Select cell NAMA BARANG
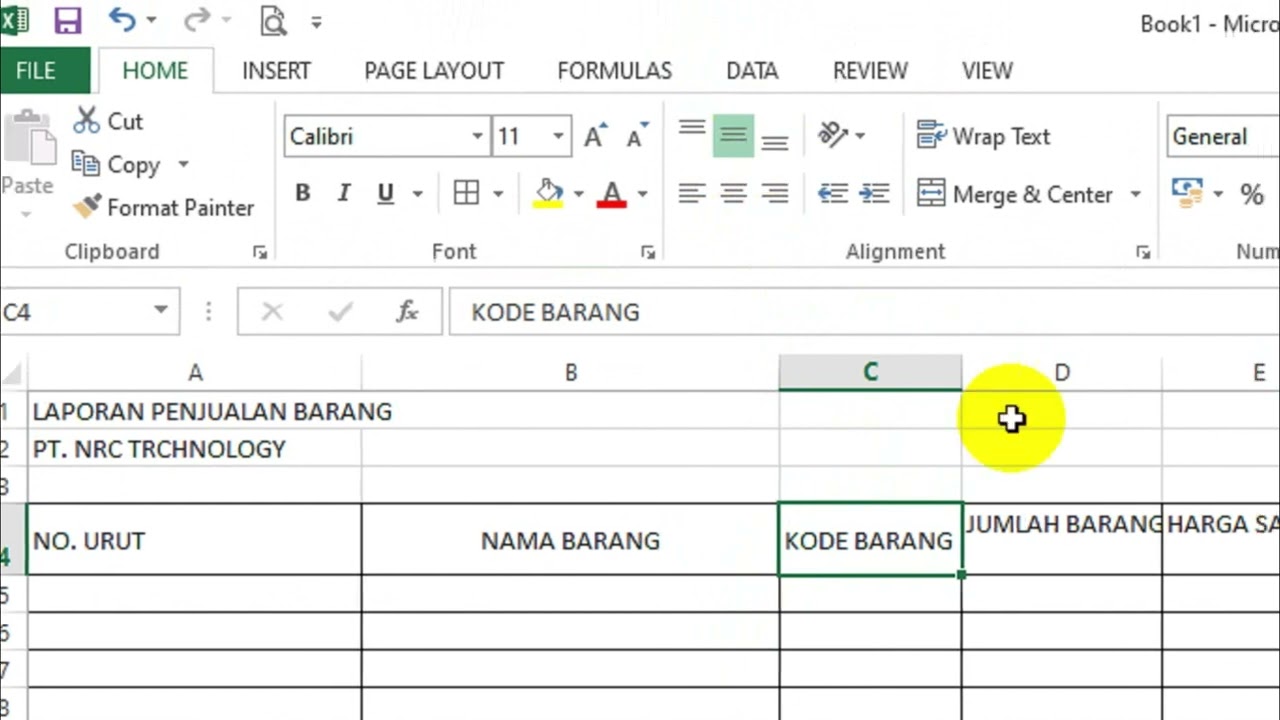This screenshot has width=1280, height=720. (x=570, y=540)
